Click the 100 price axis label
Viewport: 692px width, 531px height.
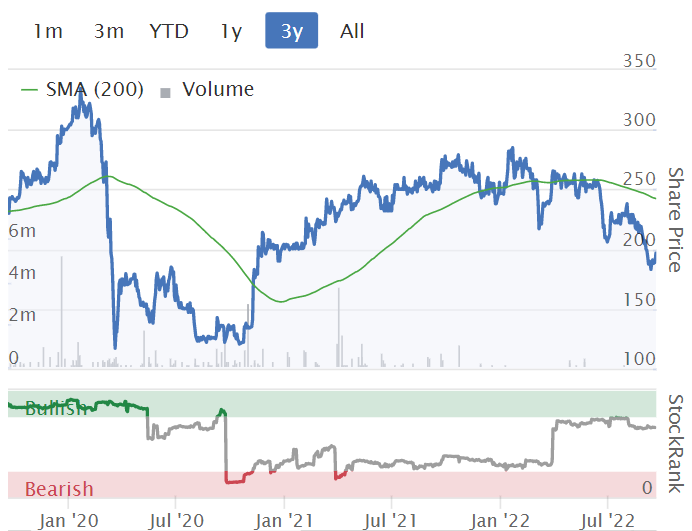point(639,359)
